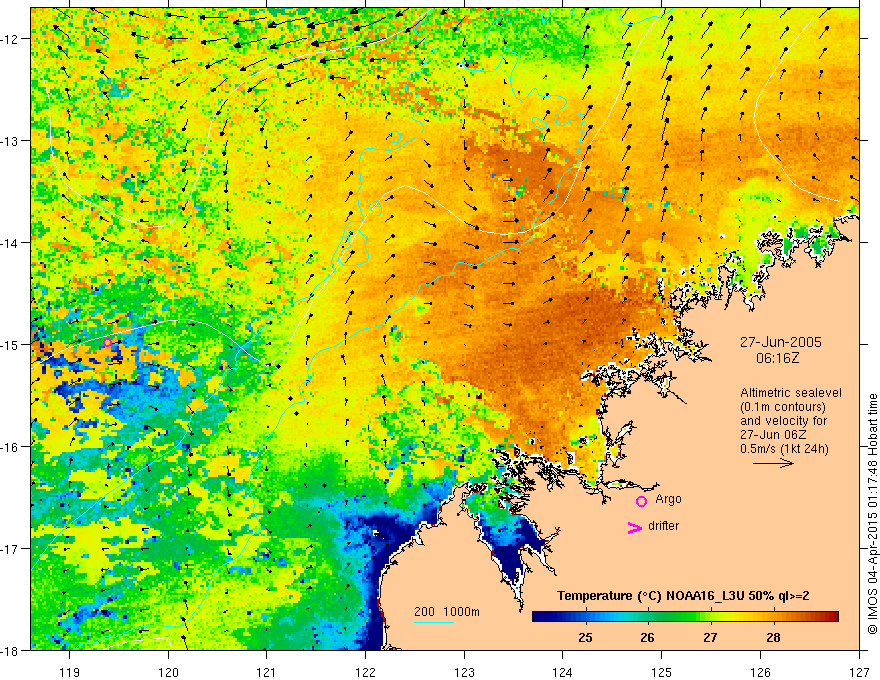Click the cyan isobath legend line
Image resolution: width=880 pixels, height=680 pixels.
pos(434,622)
